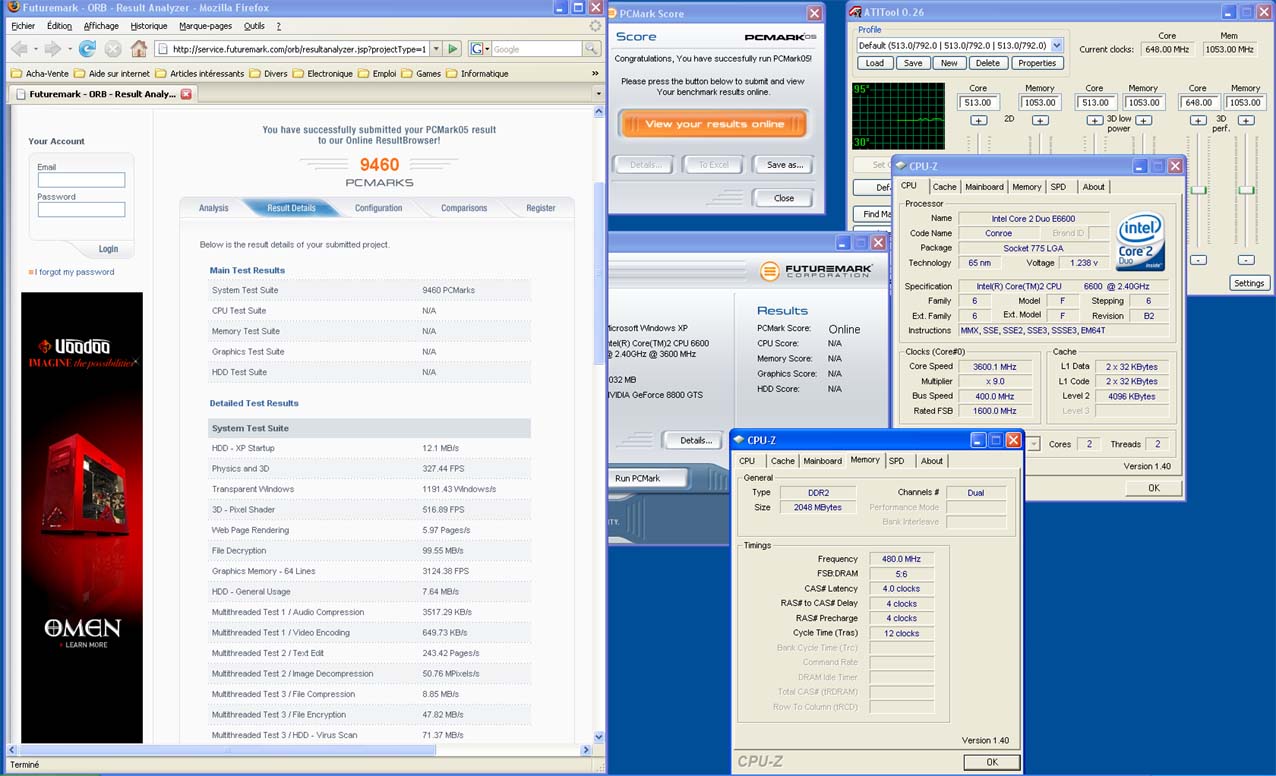Open the Emploi bookmark folder

[x=378, y=73]
